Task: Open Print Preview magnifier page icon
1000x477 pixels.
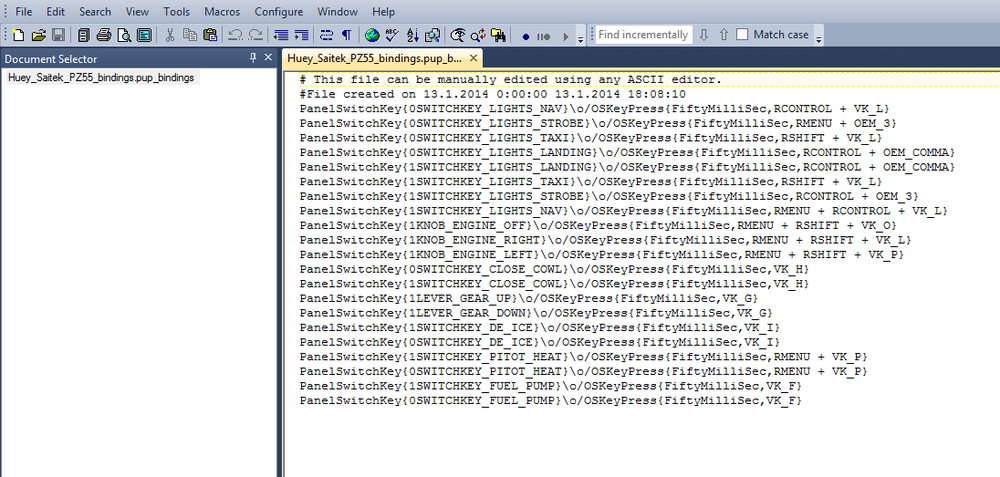Action: coord(124,35)
